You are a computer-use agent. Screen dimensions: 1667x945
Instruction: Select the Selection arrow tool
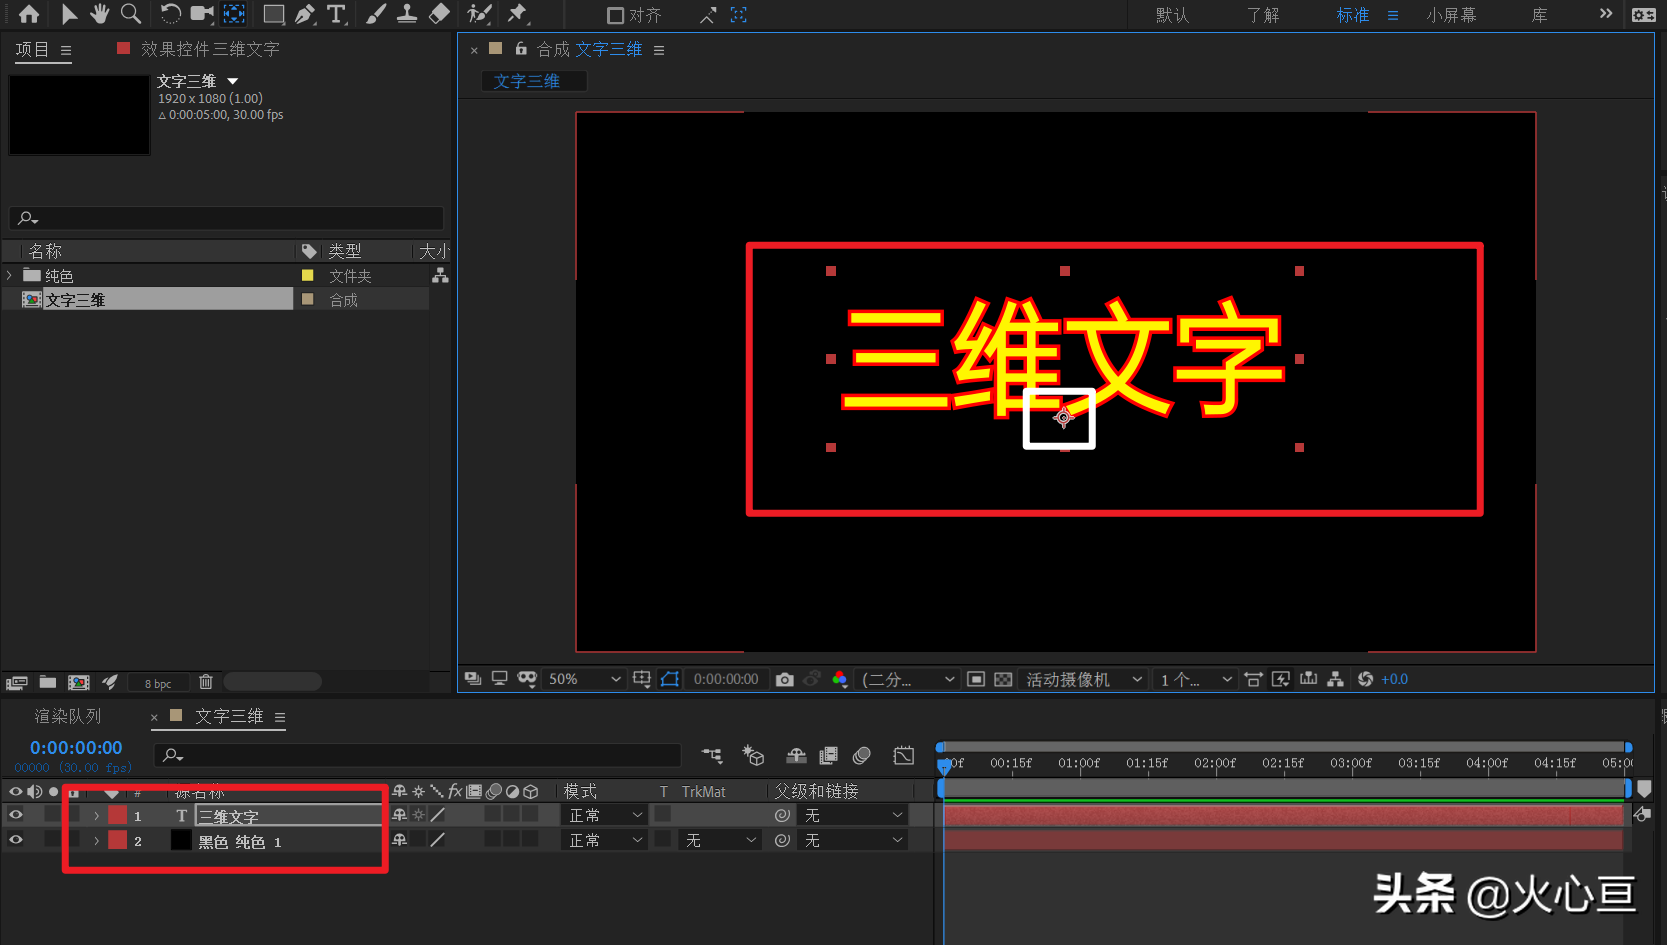[x=68, y=14]
